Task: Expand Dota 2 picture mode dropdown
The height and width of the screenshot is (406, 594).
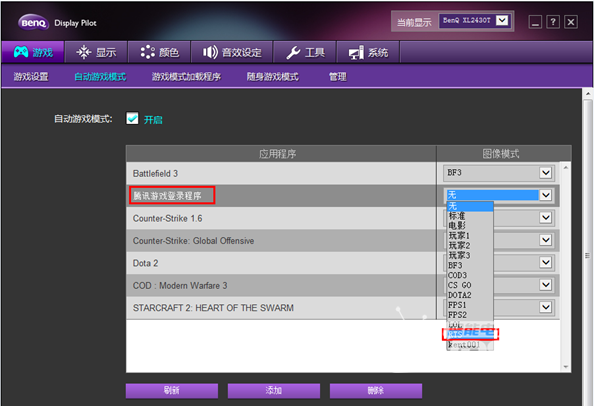Action: [546, 262]
